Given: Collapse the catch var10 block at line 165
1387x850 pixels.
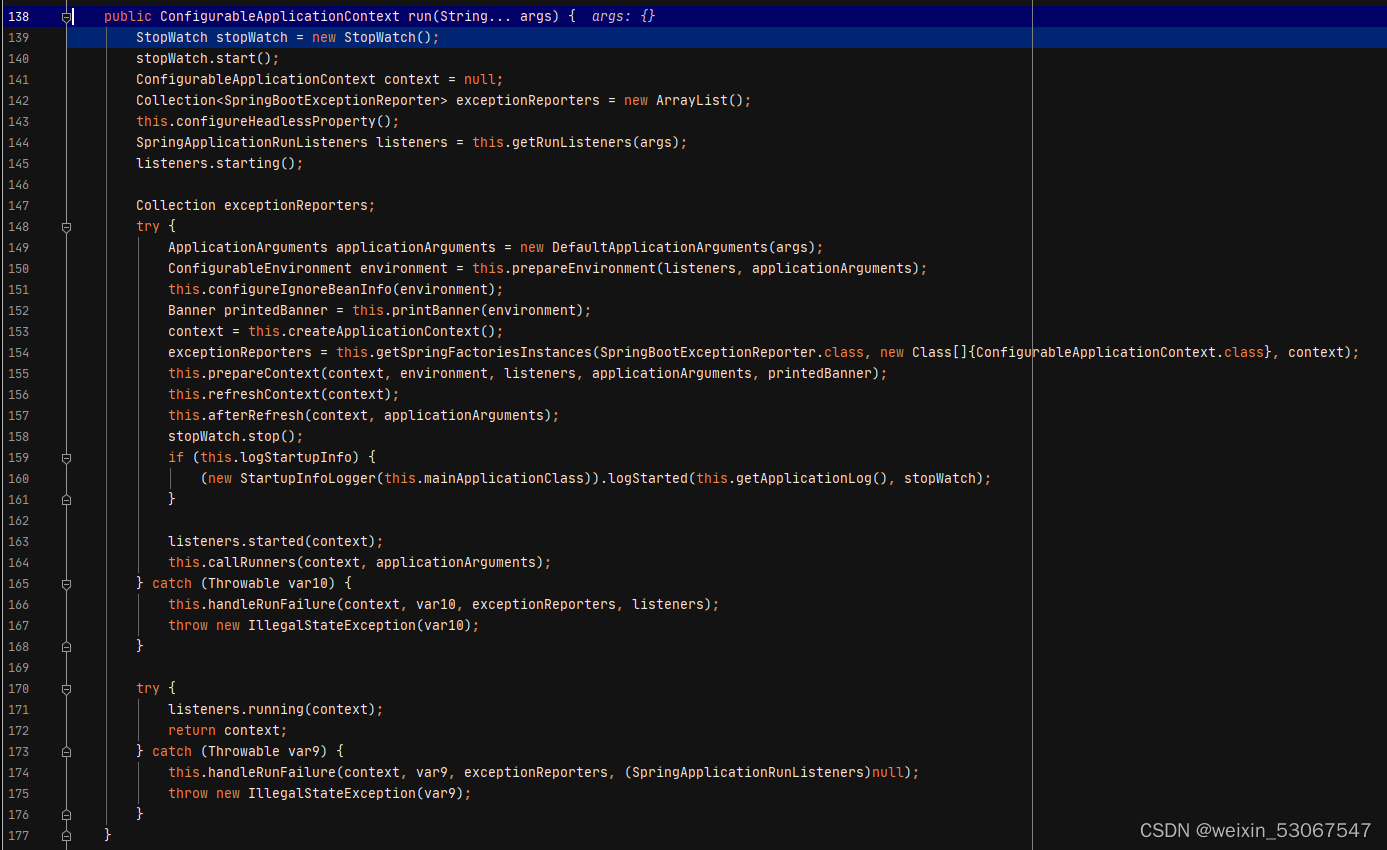Looking at the screenshot, I should (66, 584).
